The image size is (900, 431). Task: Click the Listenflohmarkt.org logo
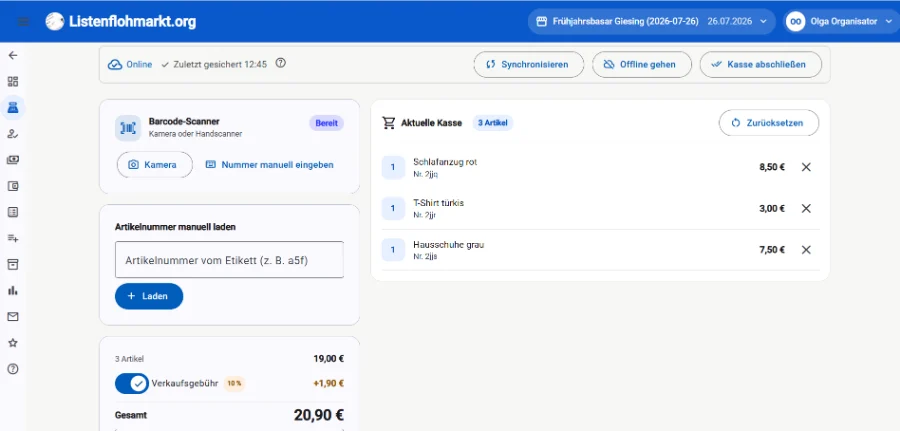121,22
